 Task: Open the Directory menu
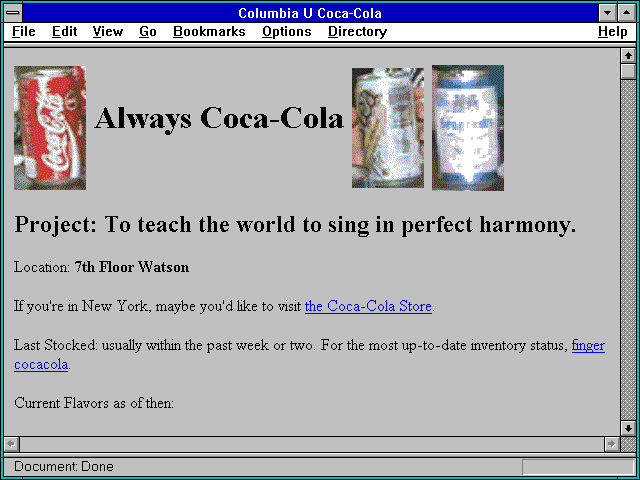pos(357,31)
